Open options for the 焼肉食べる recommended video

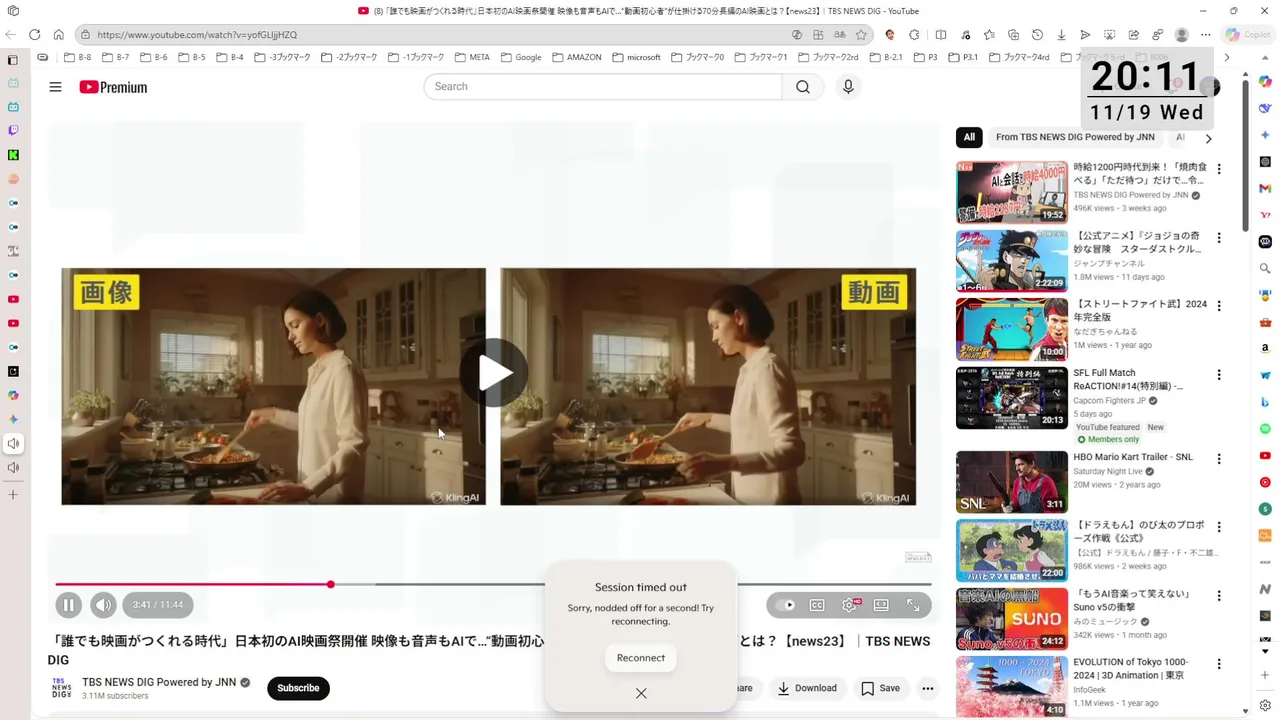tap(1219, 169)
